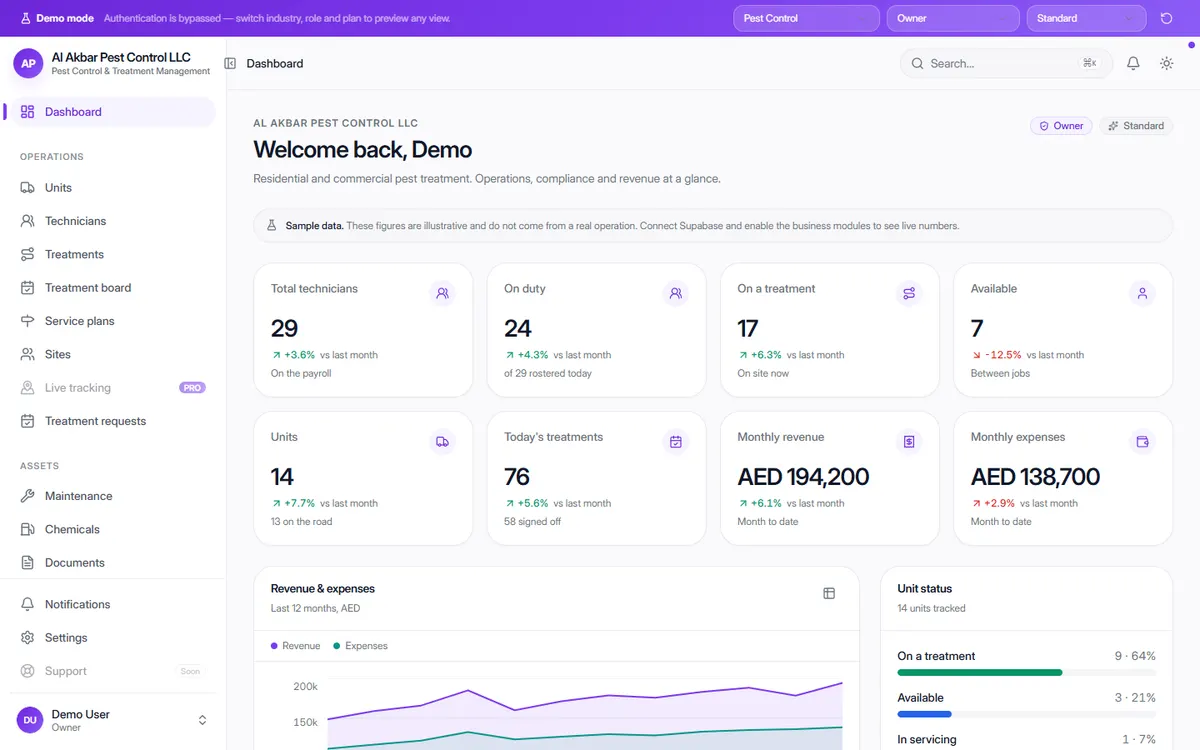Screen dimensions: 1200x750
Task: Collapse the sidebar with the panel icon
Action: [x=230, y=63]
